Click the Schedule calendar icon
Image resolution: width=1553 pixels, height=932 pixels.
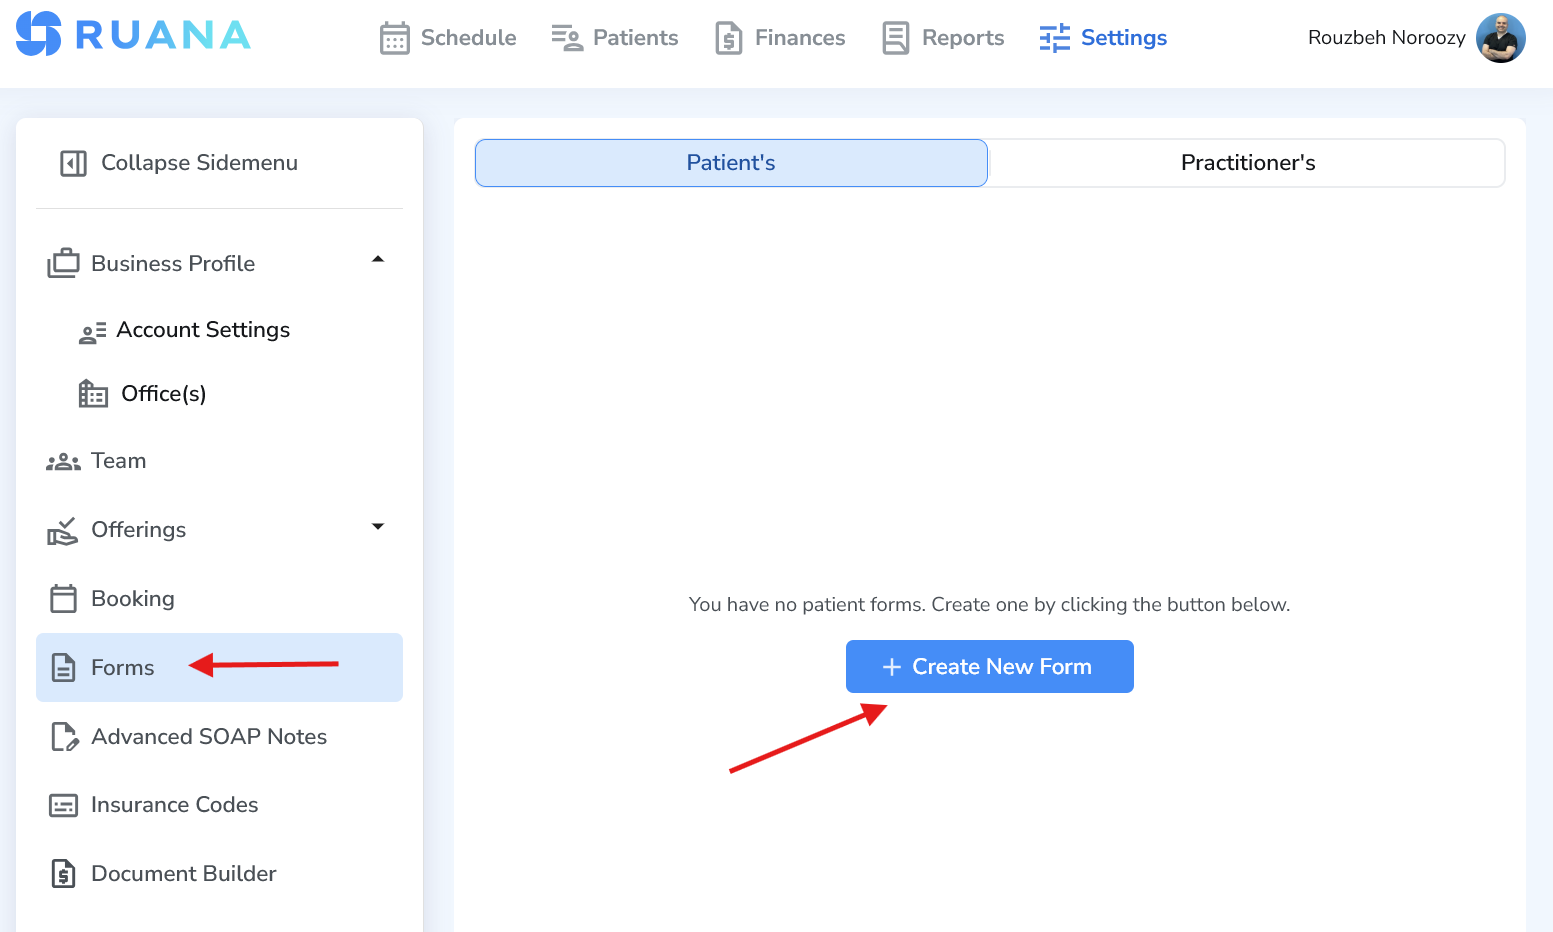tap(394, 38)
